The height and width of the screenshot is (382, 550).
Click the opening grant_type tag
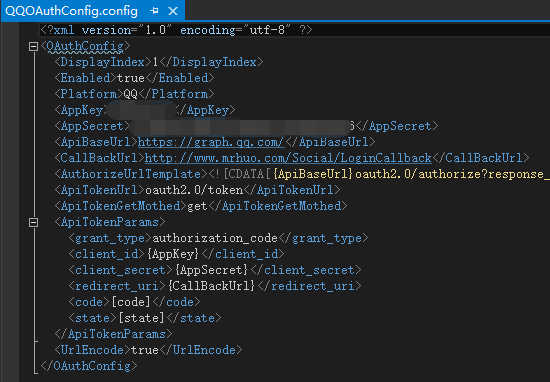110,239
